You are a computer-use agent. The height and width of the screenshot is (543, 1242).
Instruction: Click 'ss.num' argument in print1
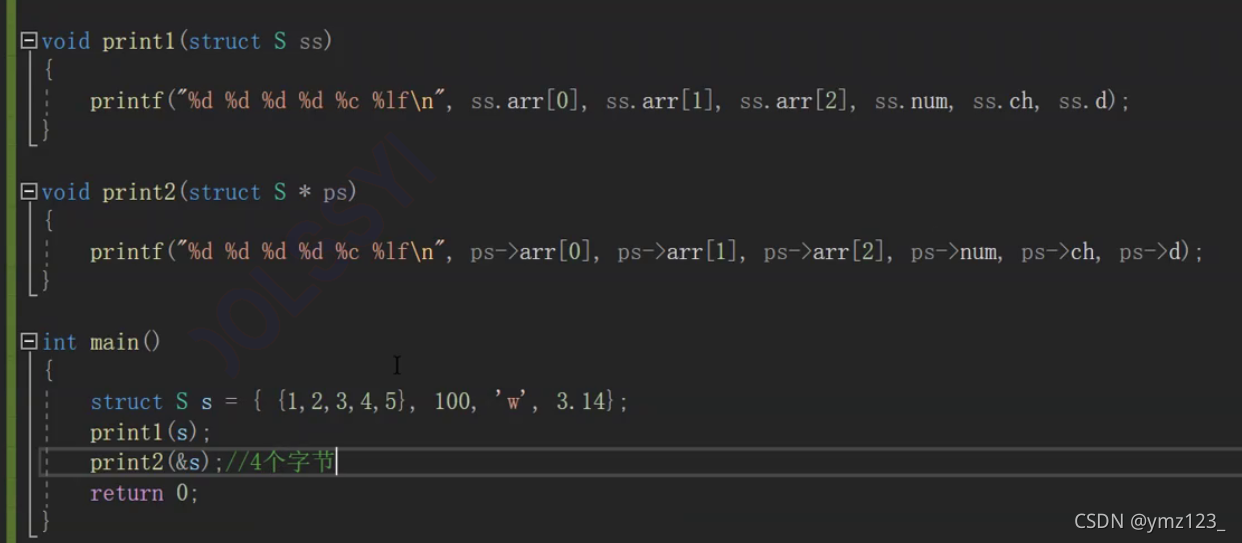coord(911,101)
